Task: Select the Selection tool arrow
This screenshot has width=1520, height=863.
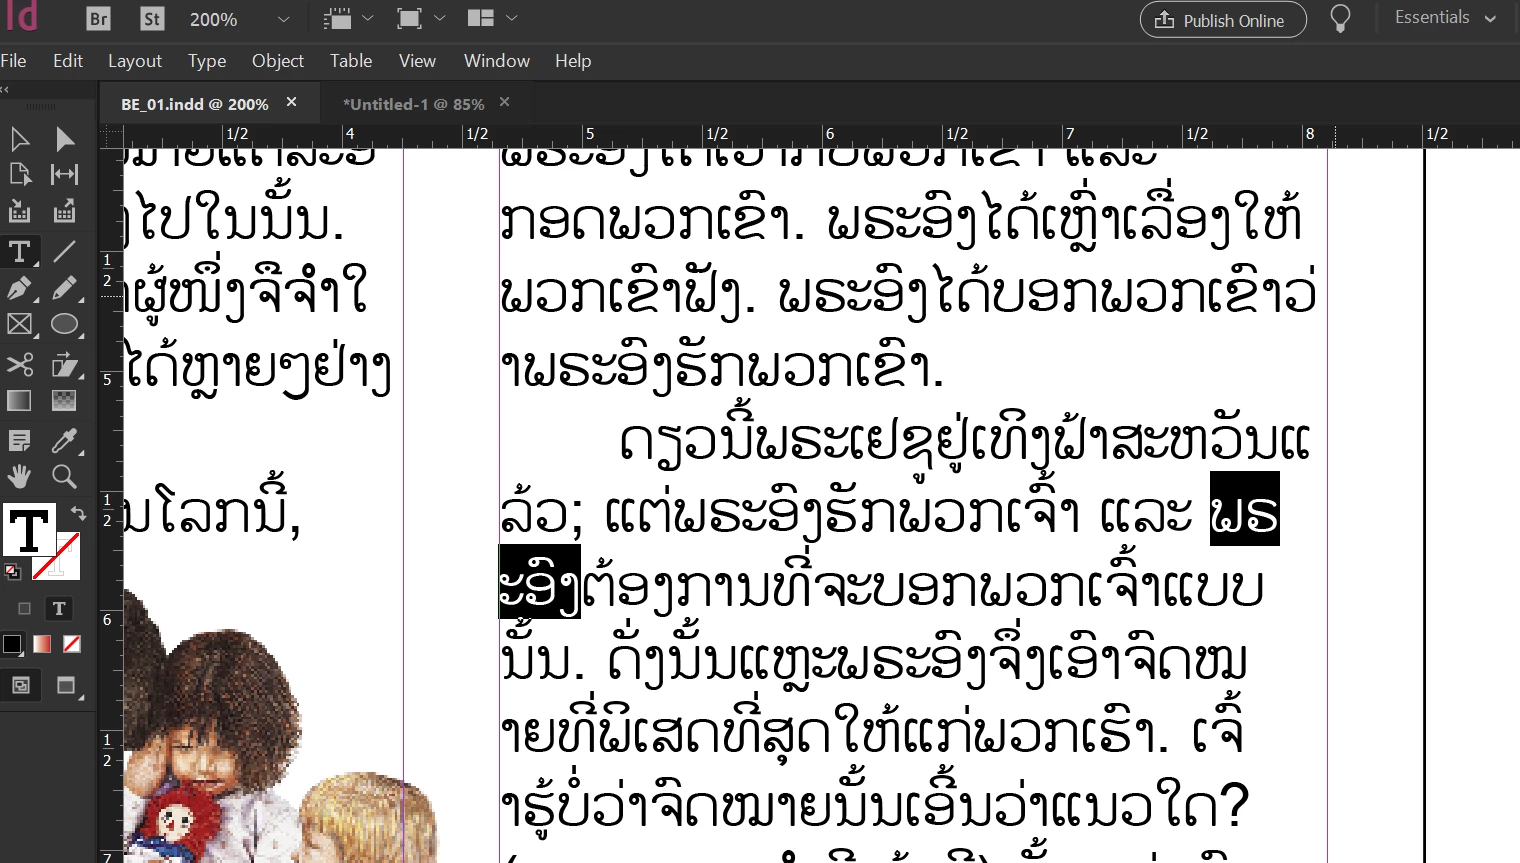Action: click(19, 138)
